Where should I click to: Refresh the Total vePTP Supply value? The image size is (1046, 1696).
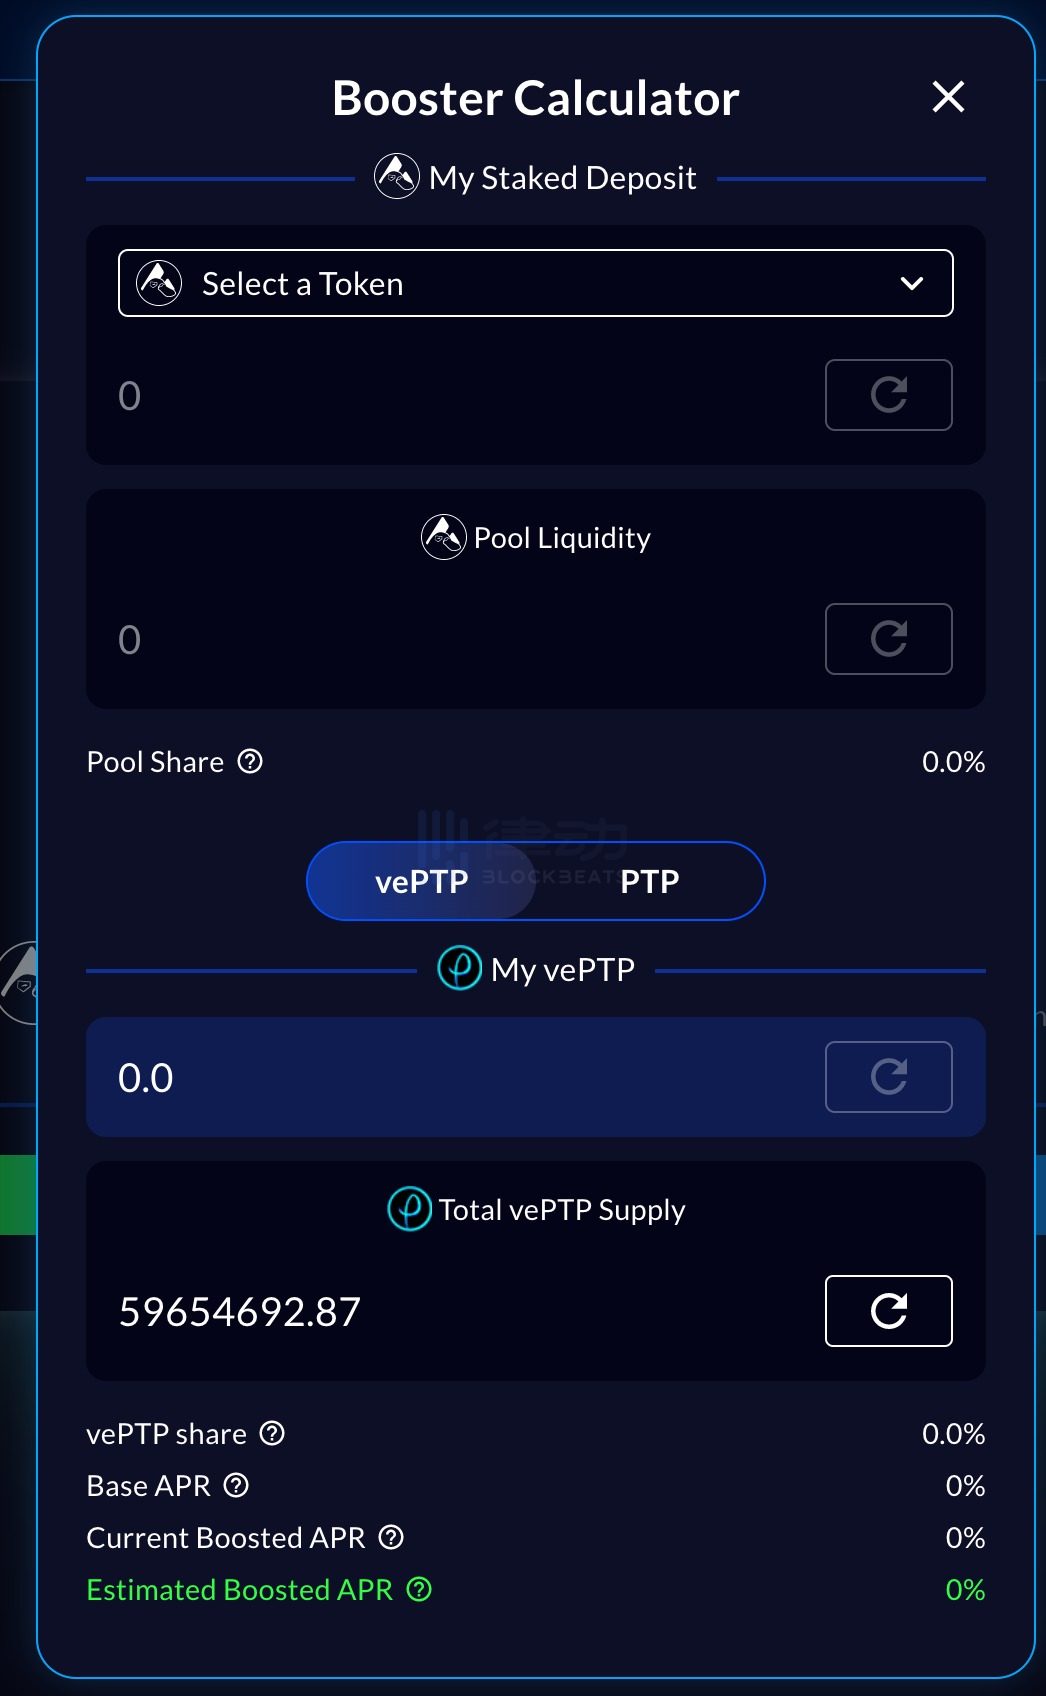[888, 1311]
